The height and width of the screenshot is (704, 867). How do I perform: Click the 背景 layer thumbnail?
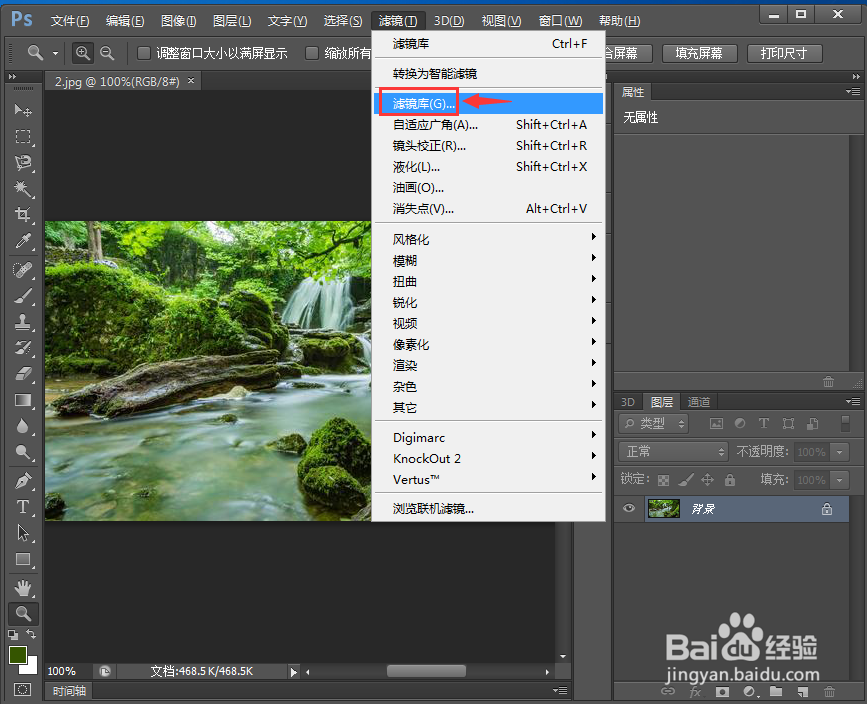click(x=664, y=508)
